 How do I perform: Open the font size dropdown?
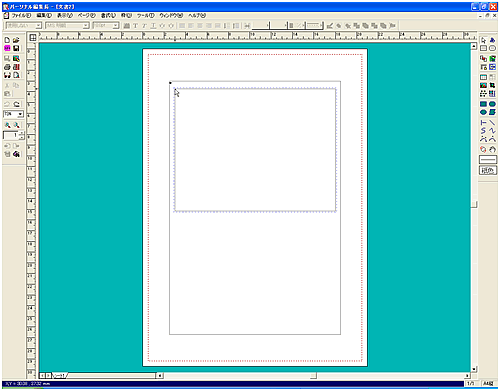116,25
